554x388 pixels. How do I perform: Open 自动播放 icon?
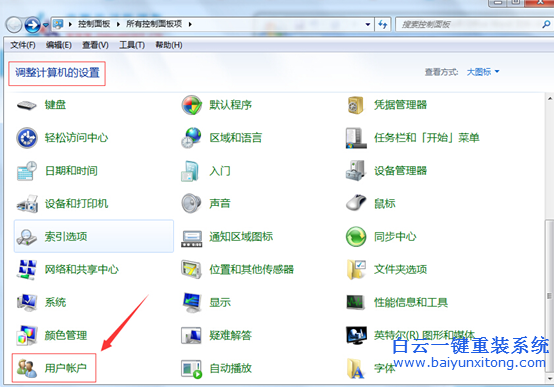point(191,369)
